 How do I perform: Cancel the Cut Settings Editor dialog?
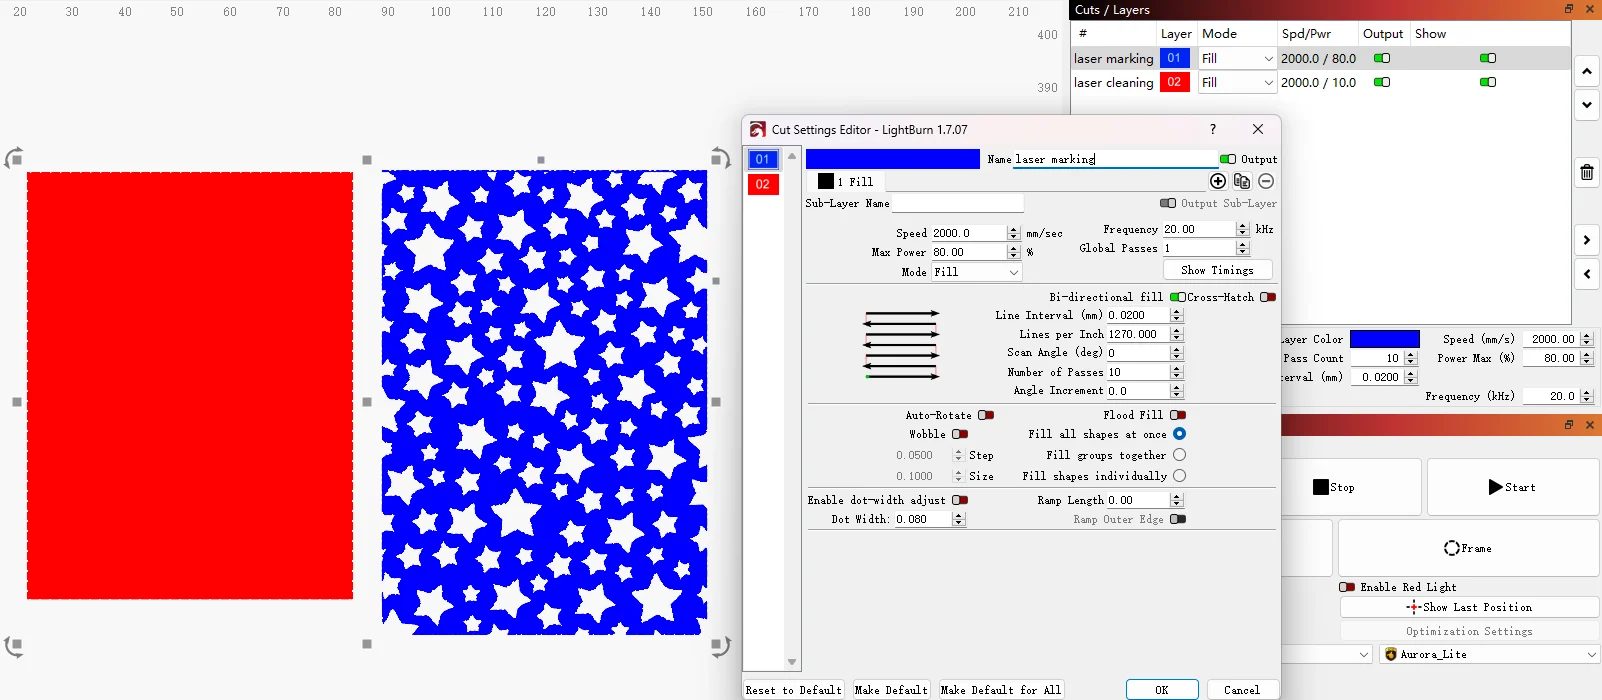tap(1242, 690)
